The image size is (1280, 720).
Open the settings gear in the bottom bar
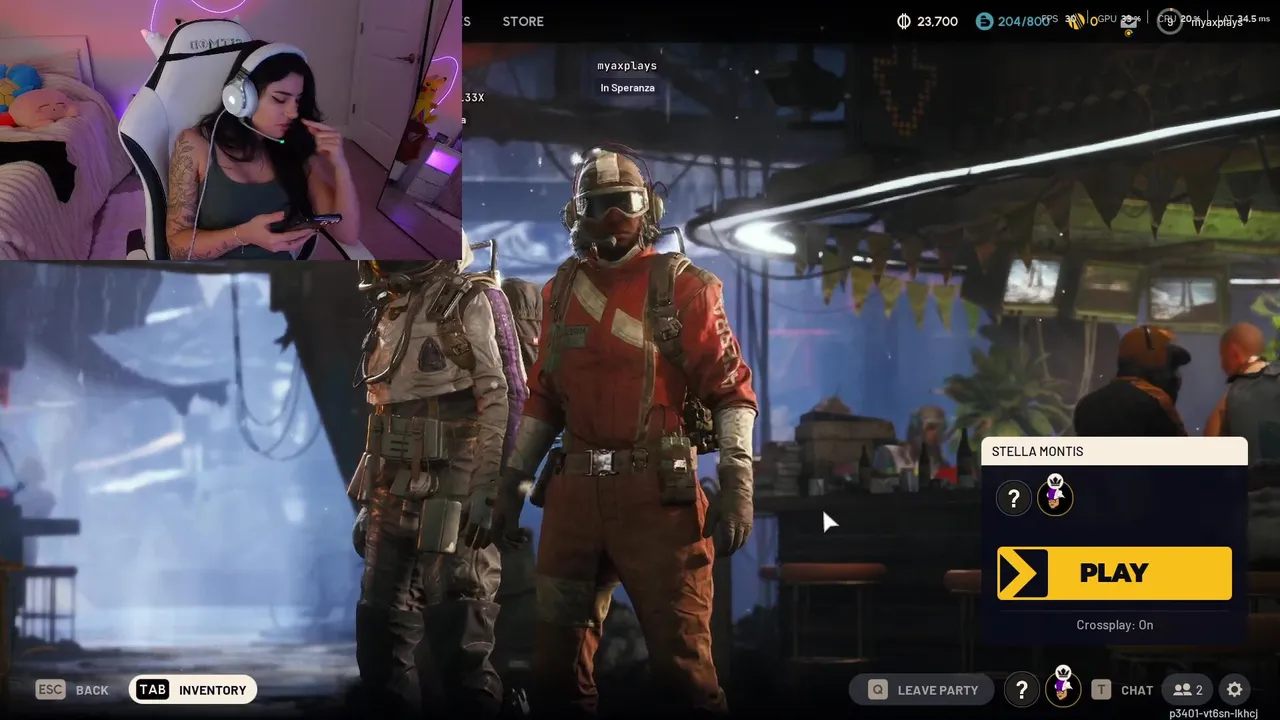(1234, 690)
